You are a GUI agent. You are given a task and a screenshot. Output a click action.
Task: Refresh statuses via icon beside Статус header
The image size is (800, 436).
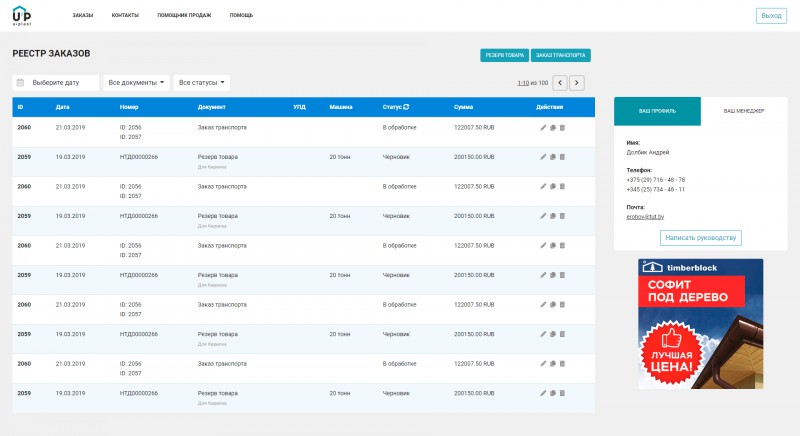click(x=406, y=107)
